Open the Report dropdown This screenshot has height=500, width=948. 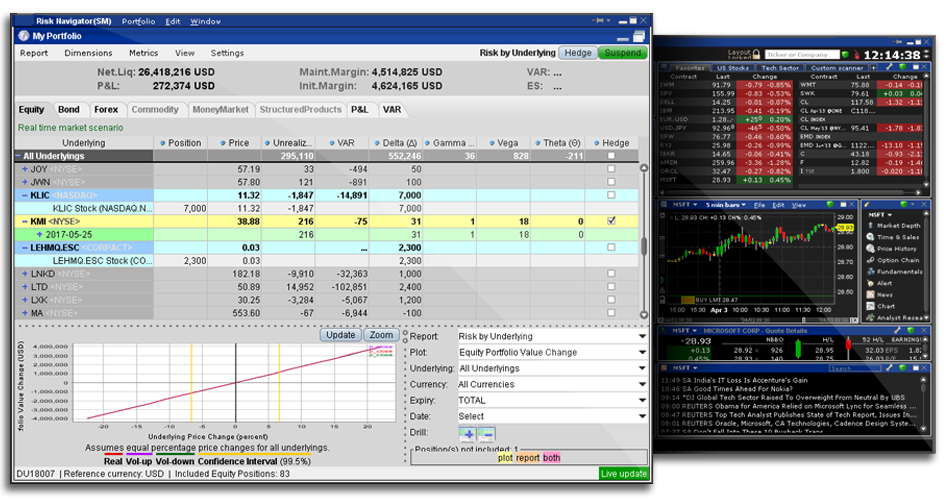click(552, 336)
